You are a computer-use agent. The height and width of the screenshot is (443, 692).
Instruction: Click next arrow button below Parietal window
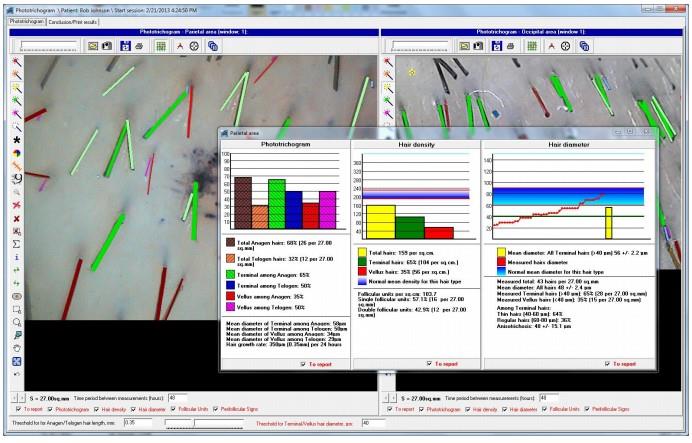(x=22, y=398)
